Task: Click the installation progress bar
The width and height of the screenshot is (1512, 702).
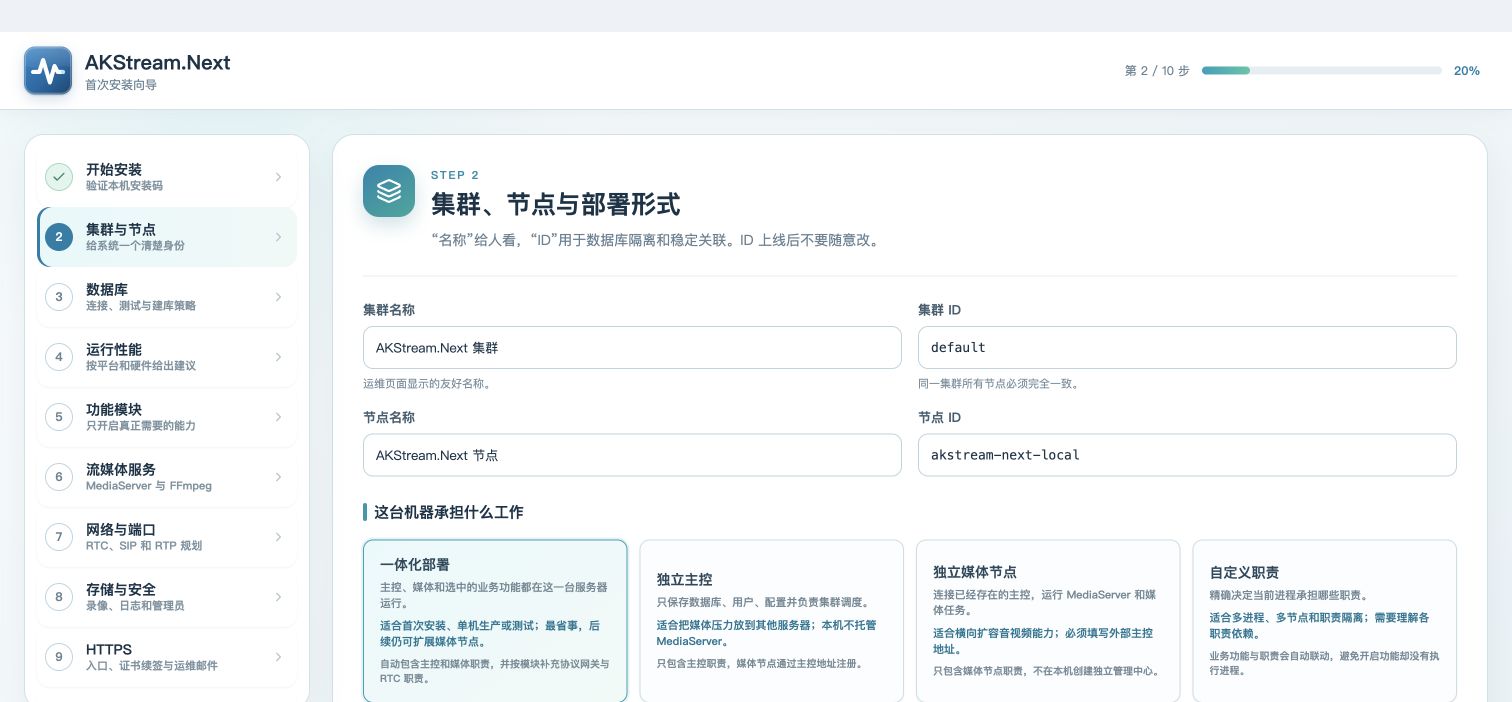Action: (1321, 71)
